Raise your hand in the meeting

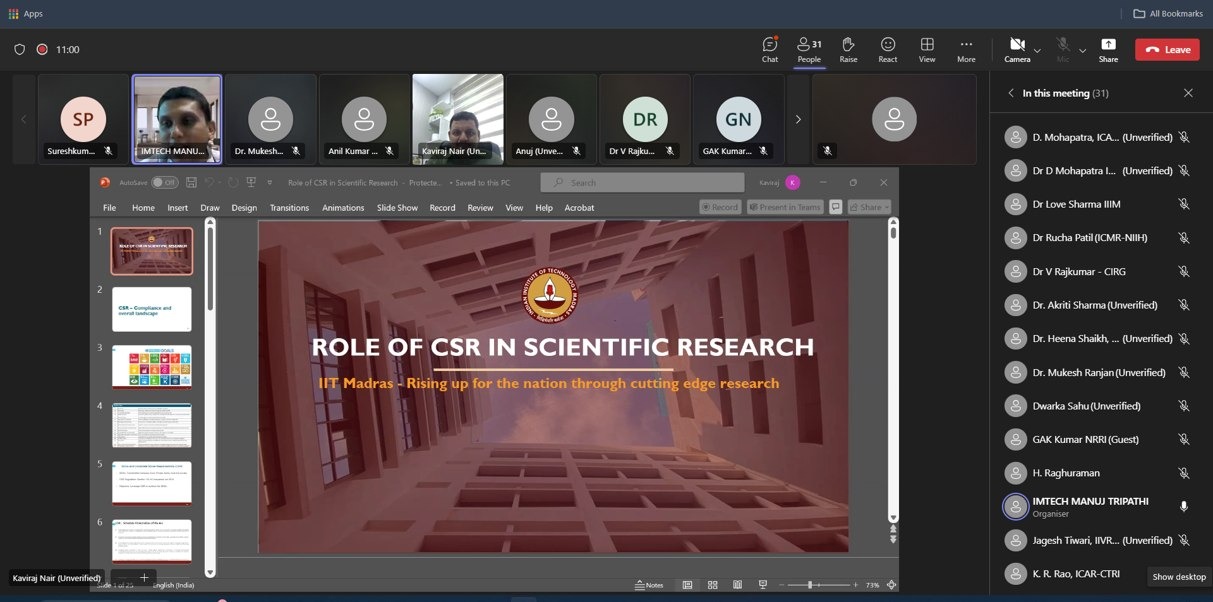[848, 49]
